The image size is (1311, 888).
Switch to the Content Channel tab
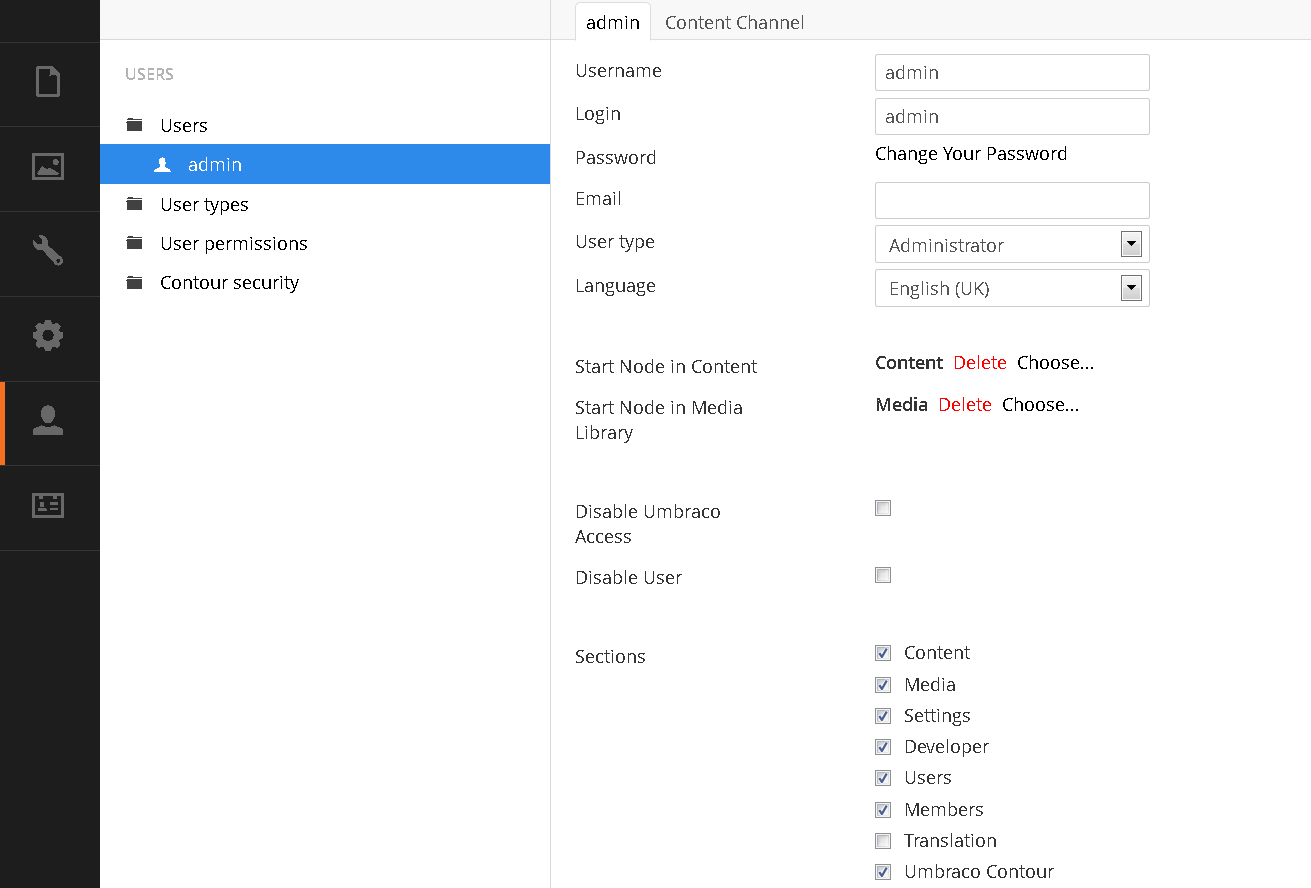[734, 22]
